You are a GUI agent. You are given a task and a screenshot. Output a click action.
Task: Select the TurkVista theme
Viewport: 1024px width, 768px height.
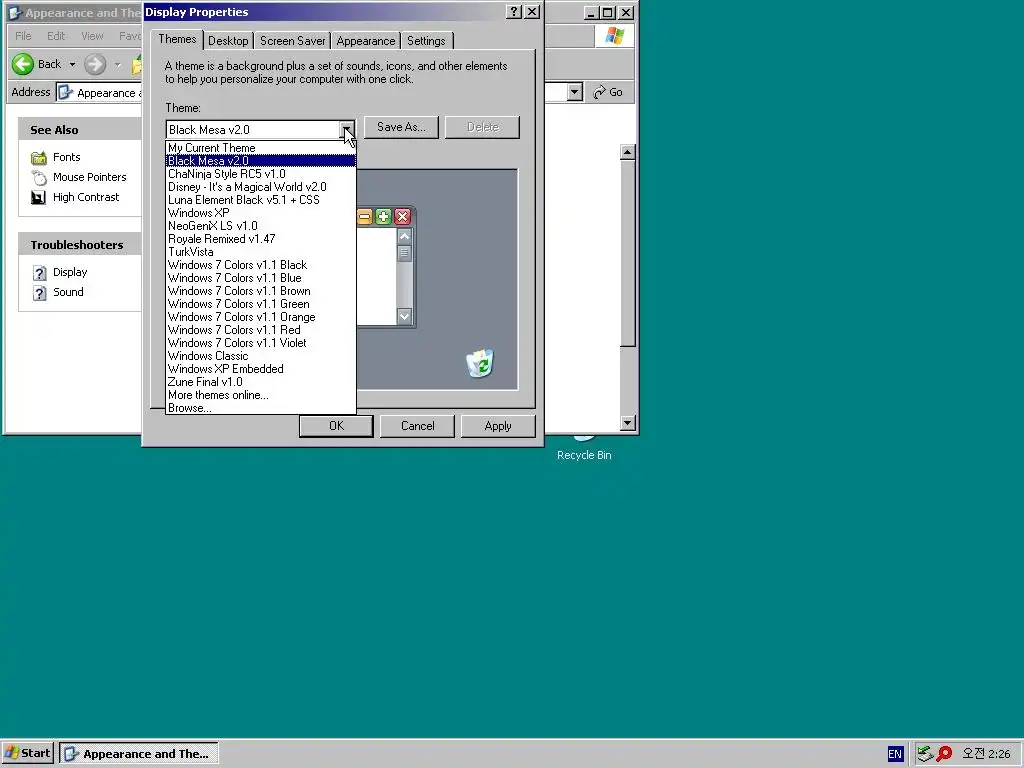tap(261, 252)
